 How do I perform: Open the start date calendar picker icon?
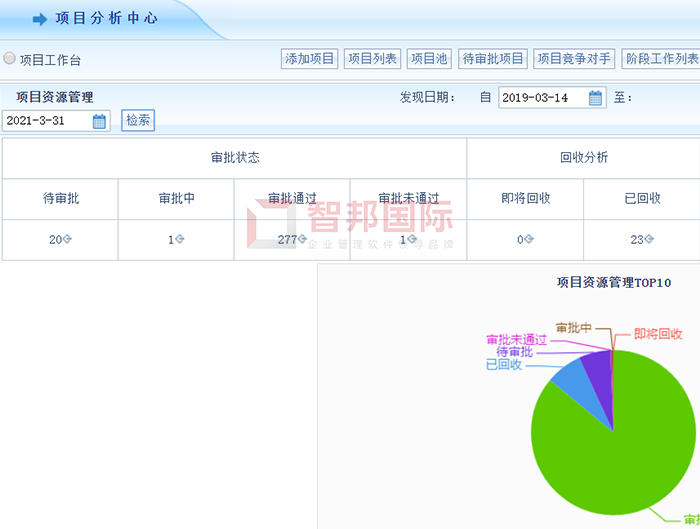(595, 98)
